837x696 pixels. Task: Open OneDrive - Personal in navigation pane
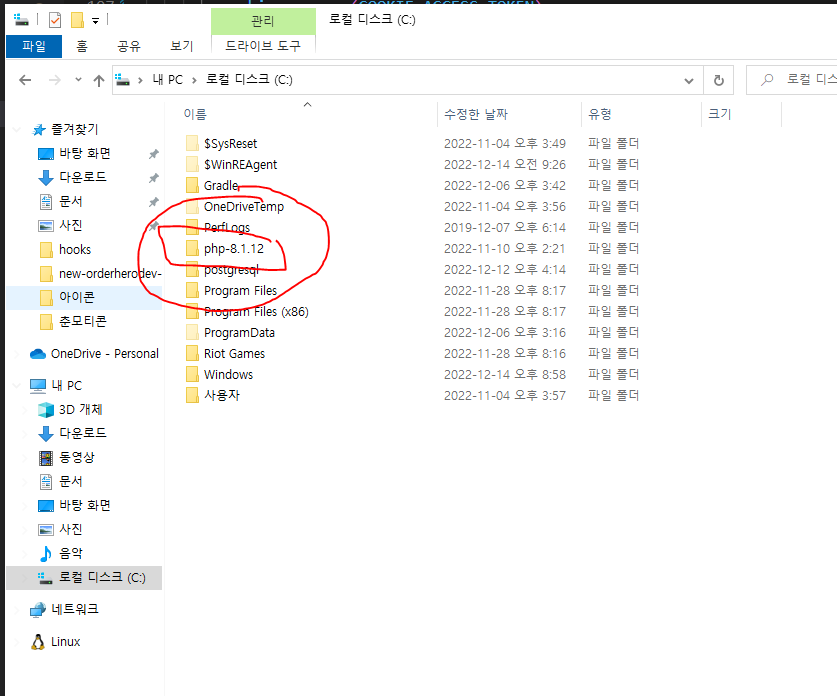tap(105, 353)
